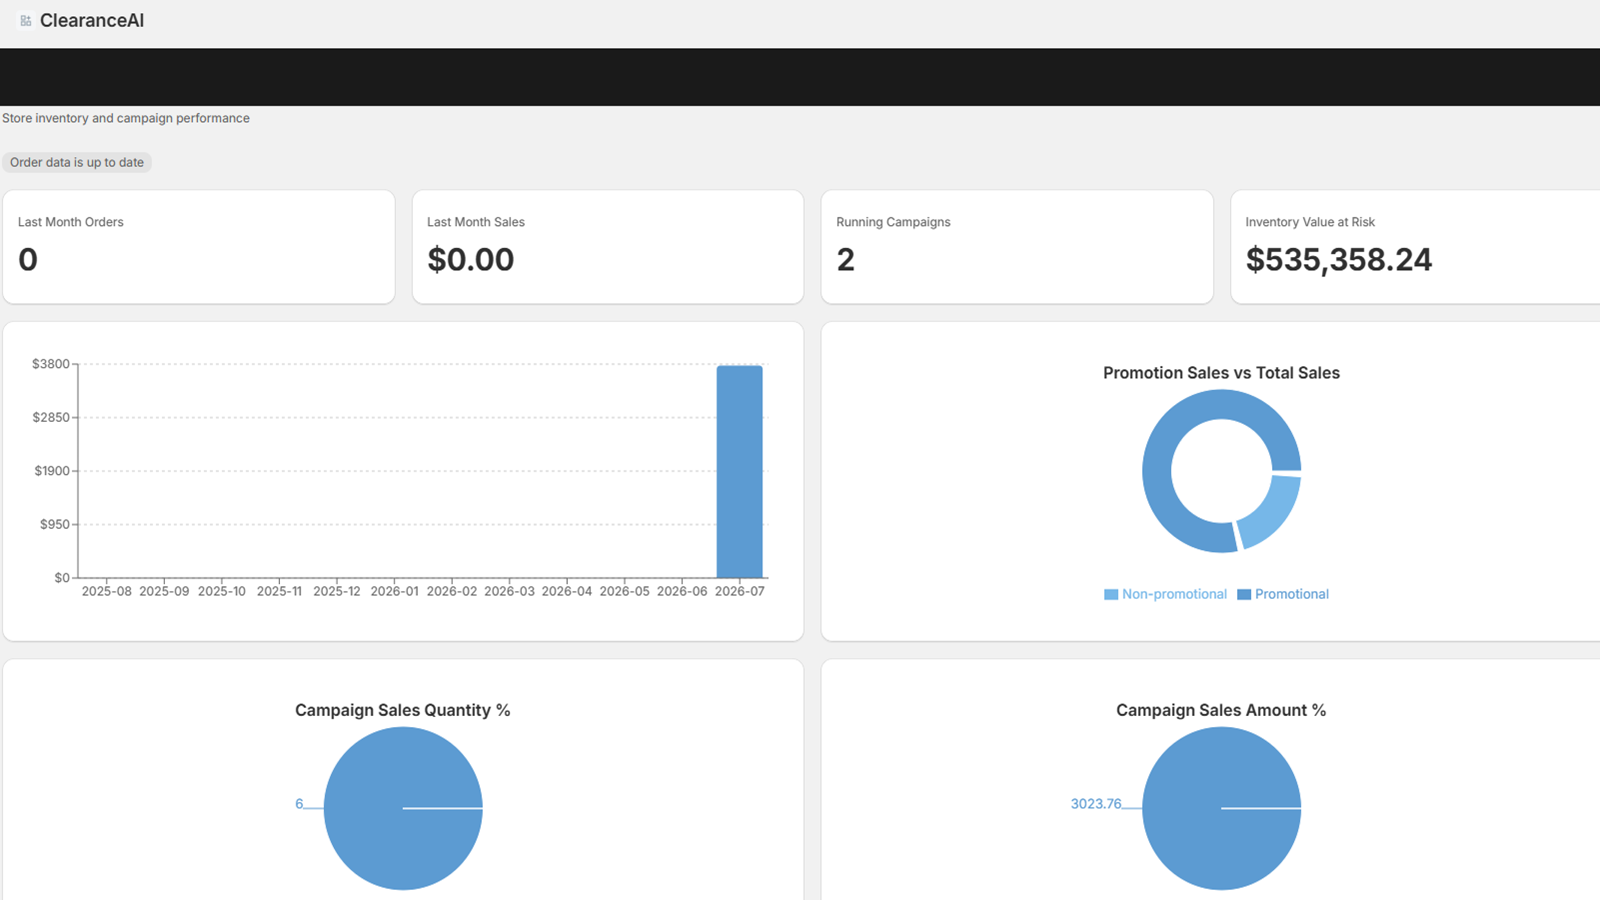Select the Last Month Sales card

[608, 247]
